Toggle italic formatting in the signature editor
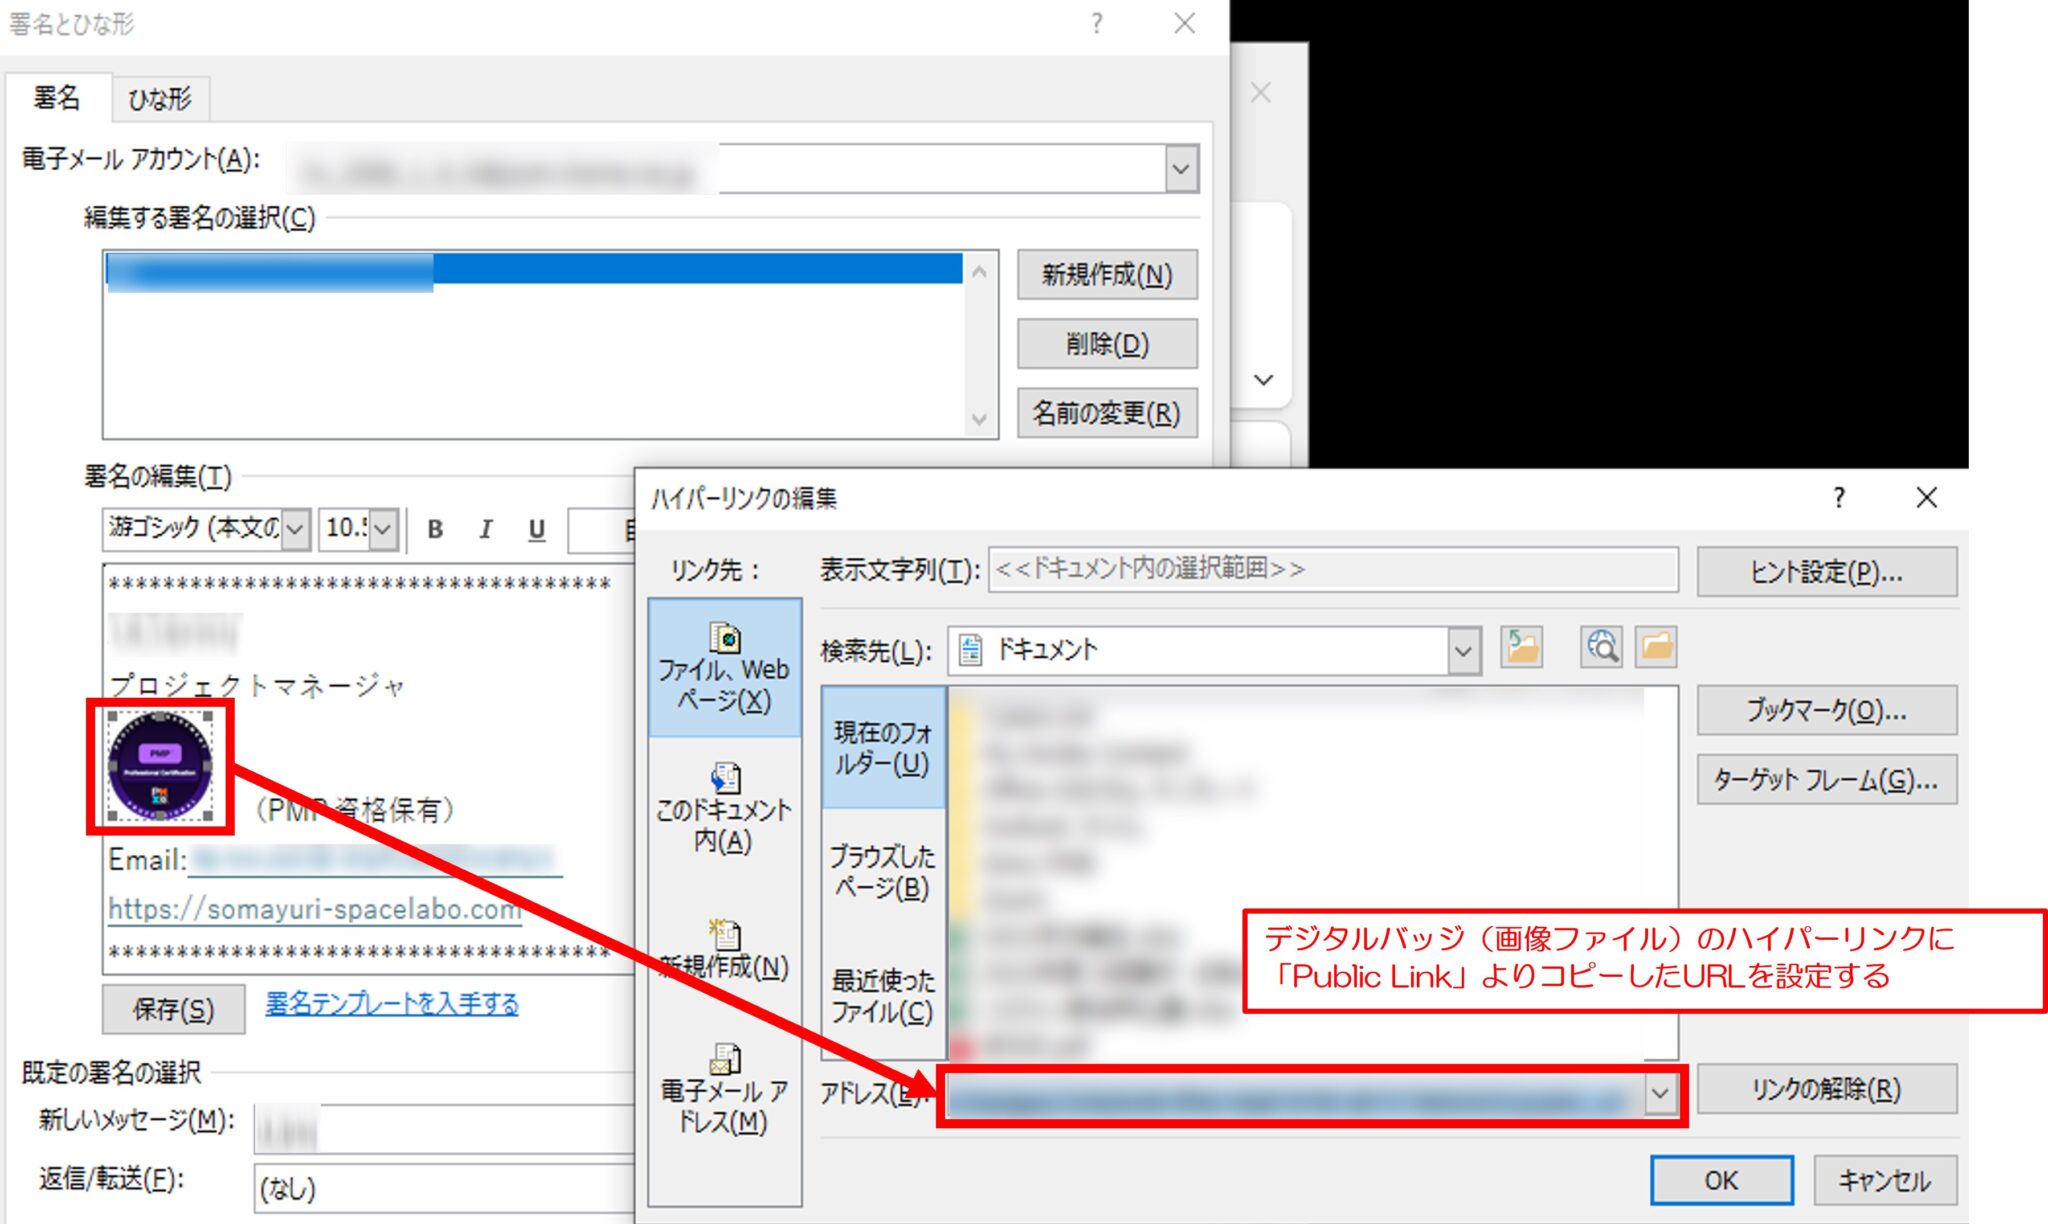Screen dimensions: 2048x1224 [x=485, y=529]
